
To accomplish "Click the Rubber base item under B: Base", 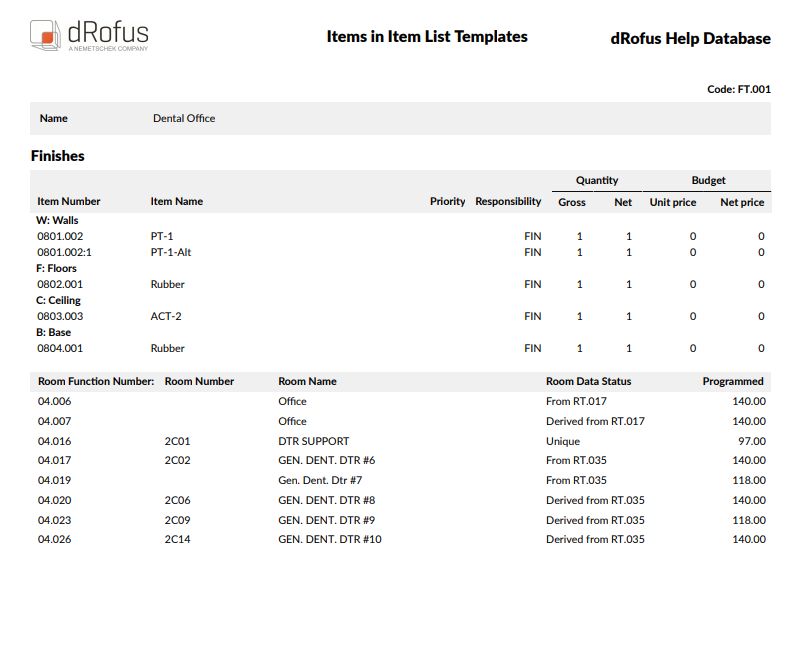I will 167,348.
